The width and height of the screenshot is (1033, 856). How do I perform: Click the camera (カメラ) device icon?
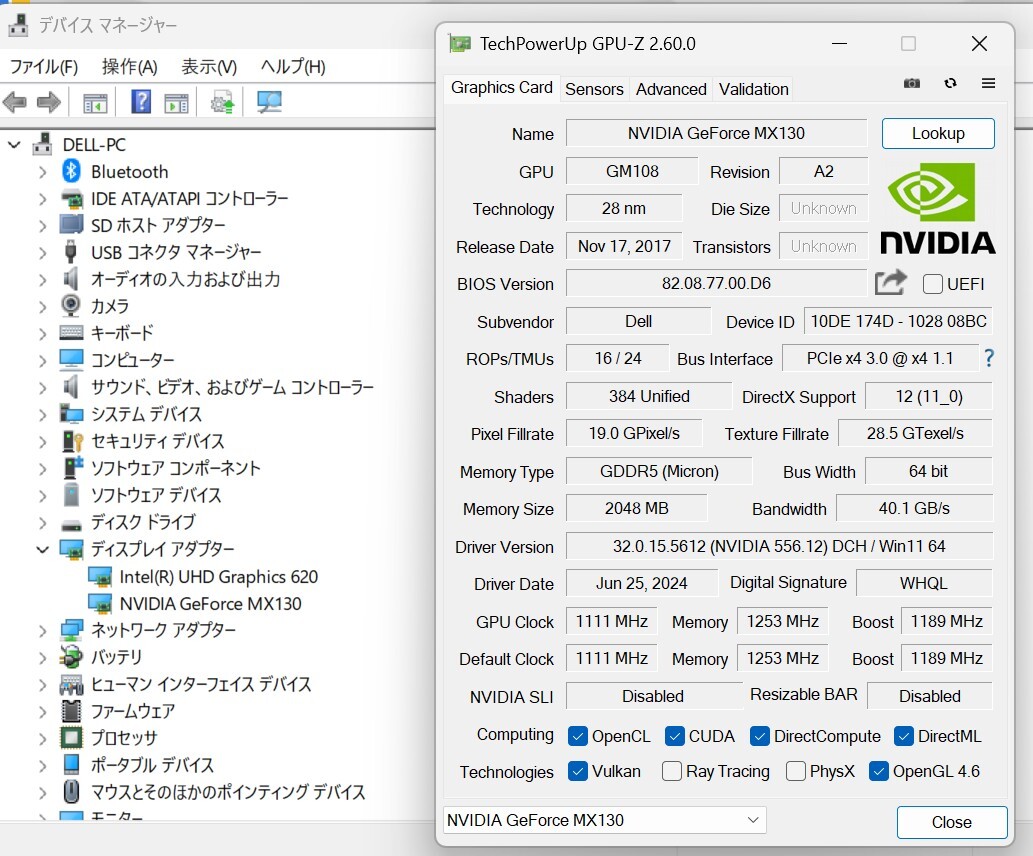(71, 306)
